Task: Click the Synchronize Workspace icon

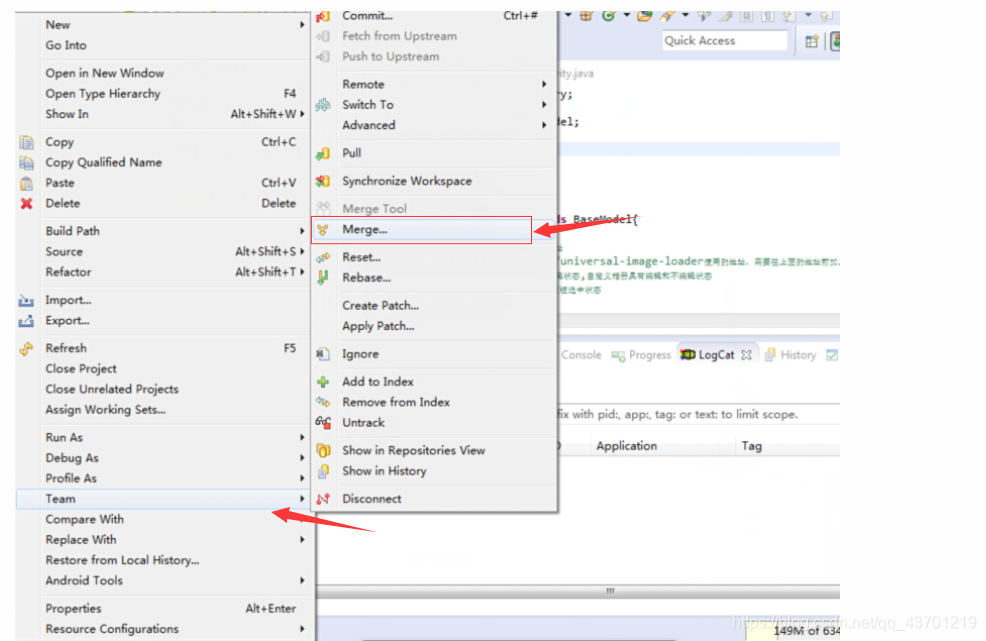Action: tap(323, 181)
